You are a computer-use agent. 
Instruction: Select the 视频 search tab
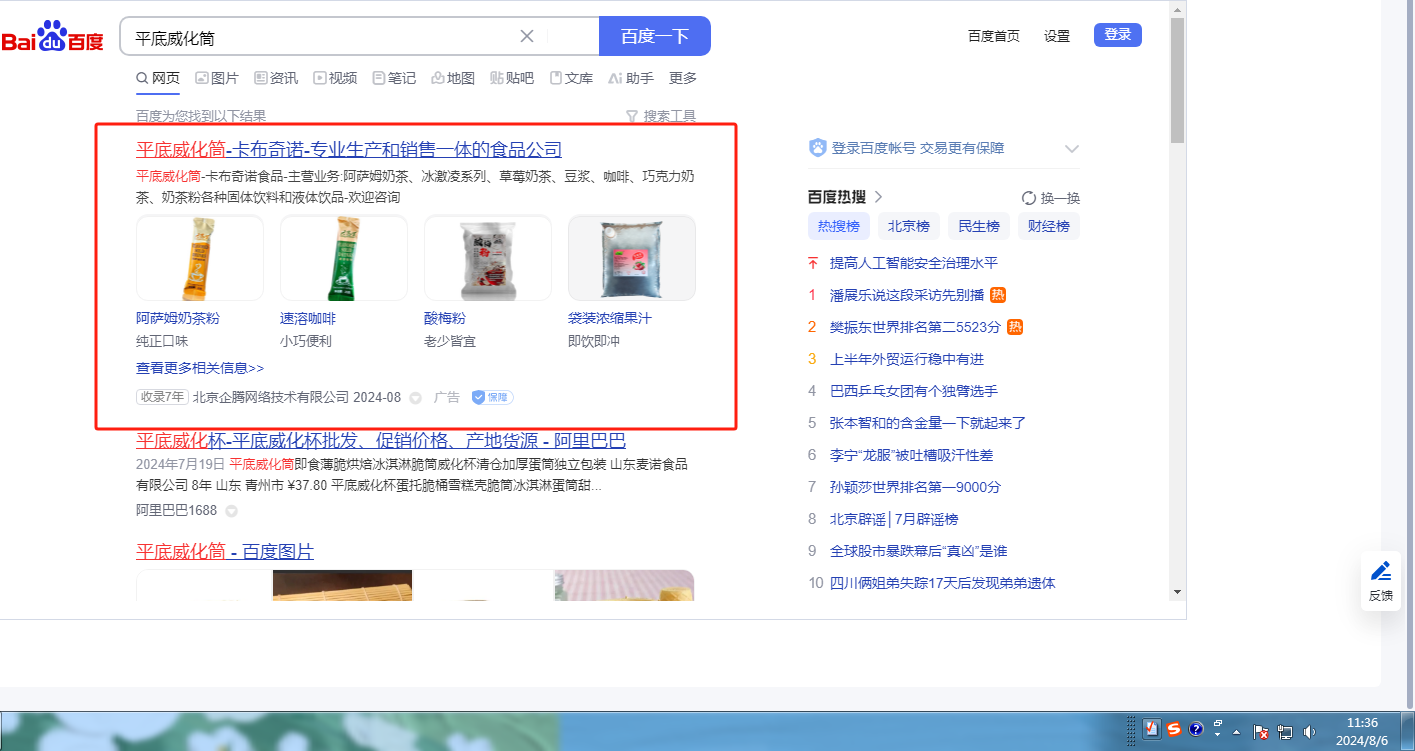[335, 78]
